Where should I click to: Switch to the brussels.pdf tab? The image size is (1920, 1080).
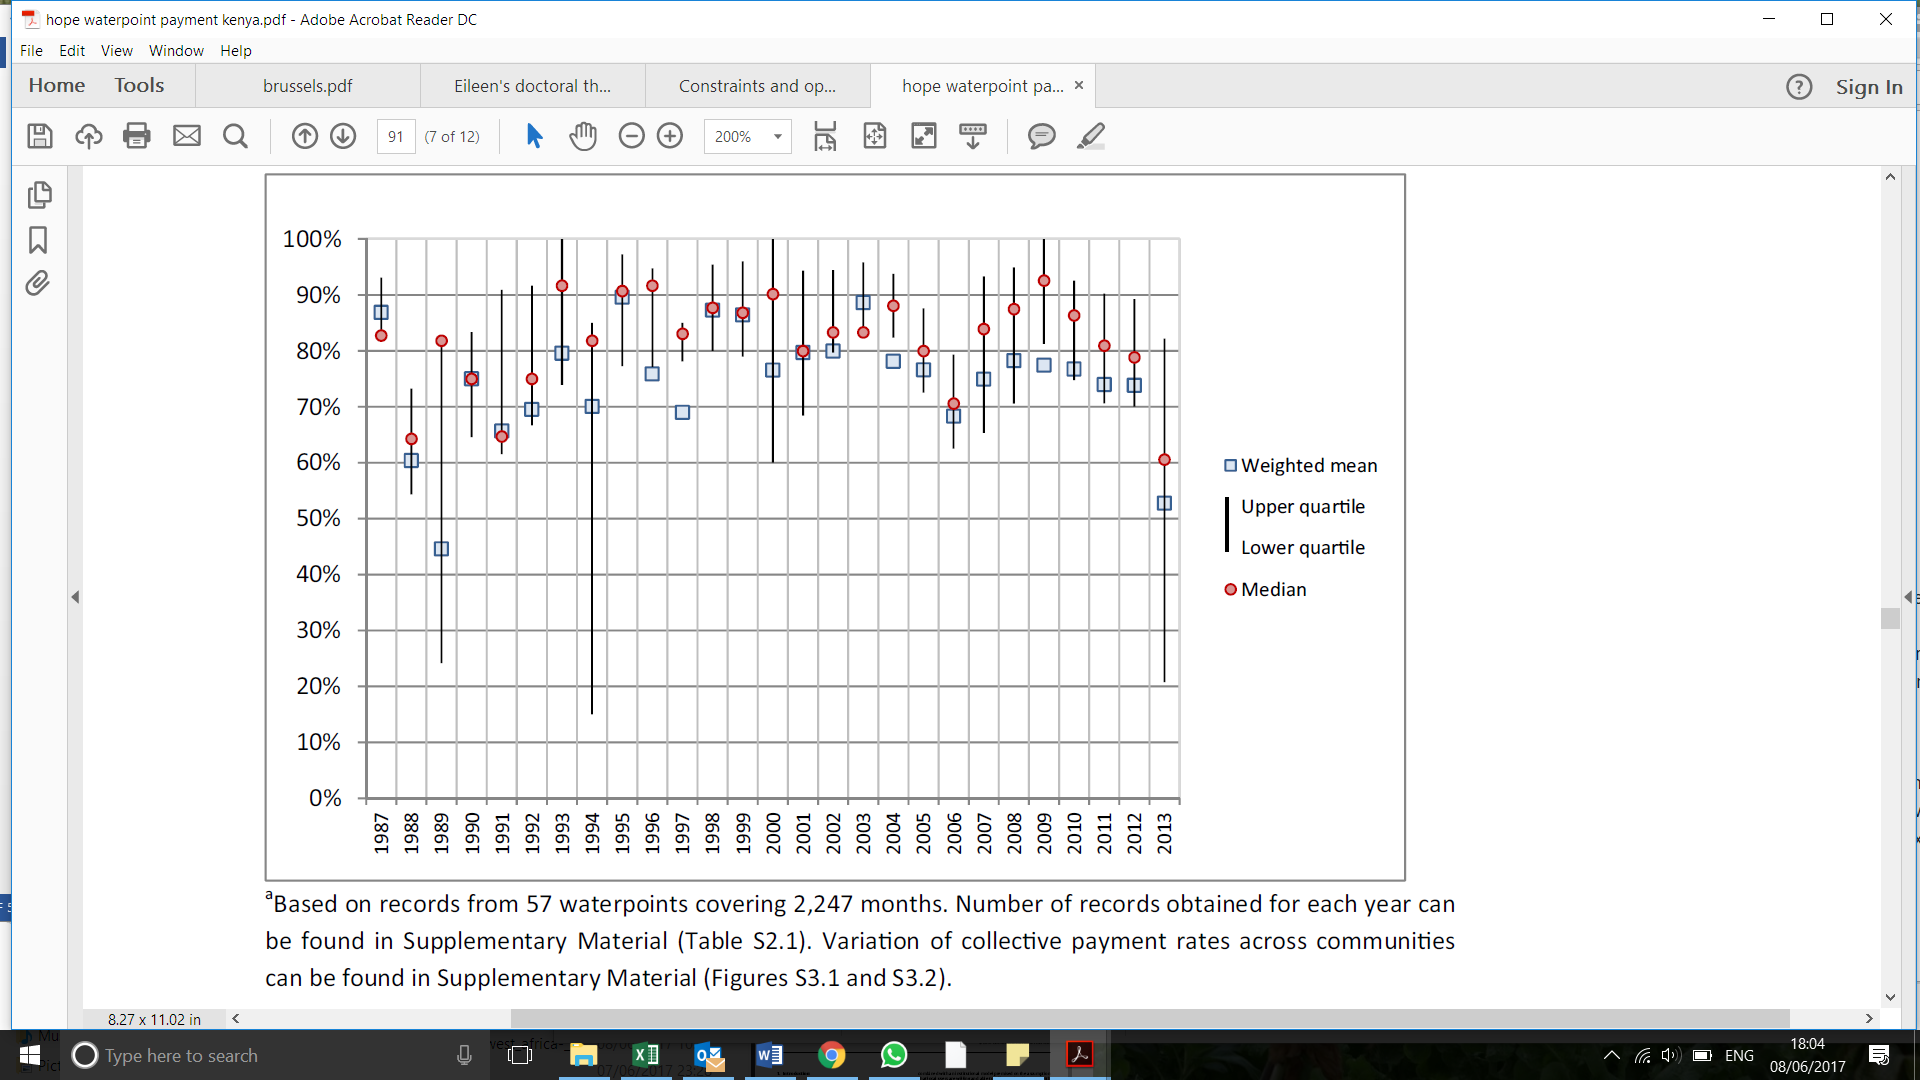[x=307, y=86]
